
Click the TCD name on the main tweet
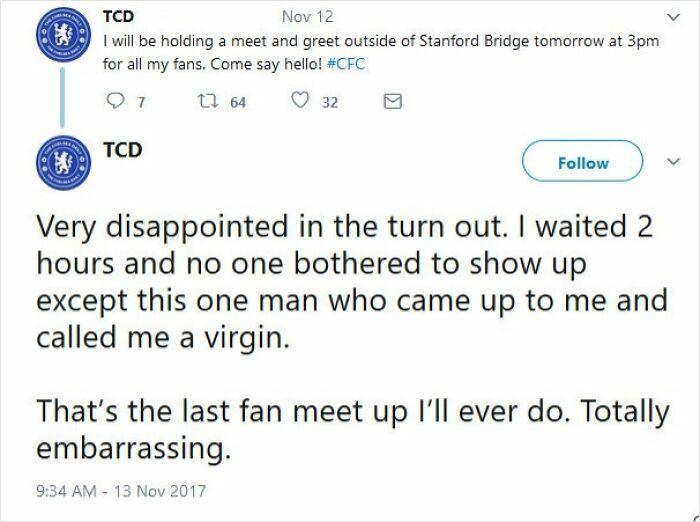[121, 149]
